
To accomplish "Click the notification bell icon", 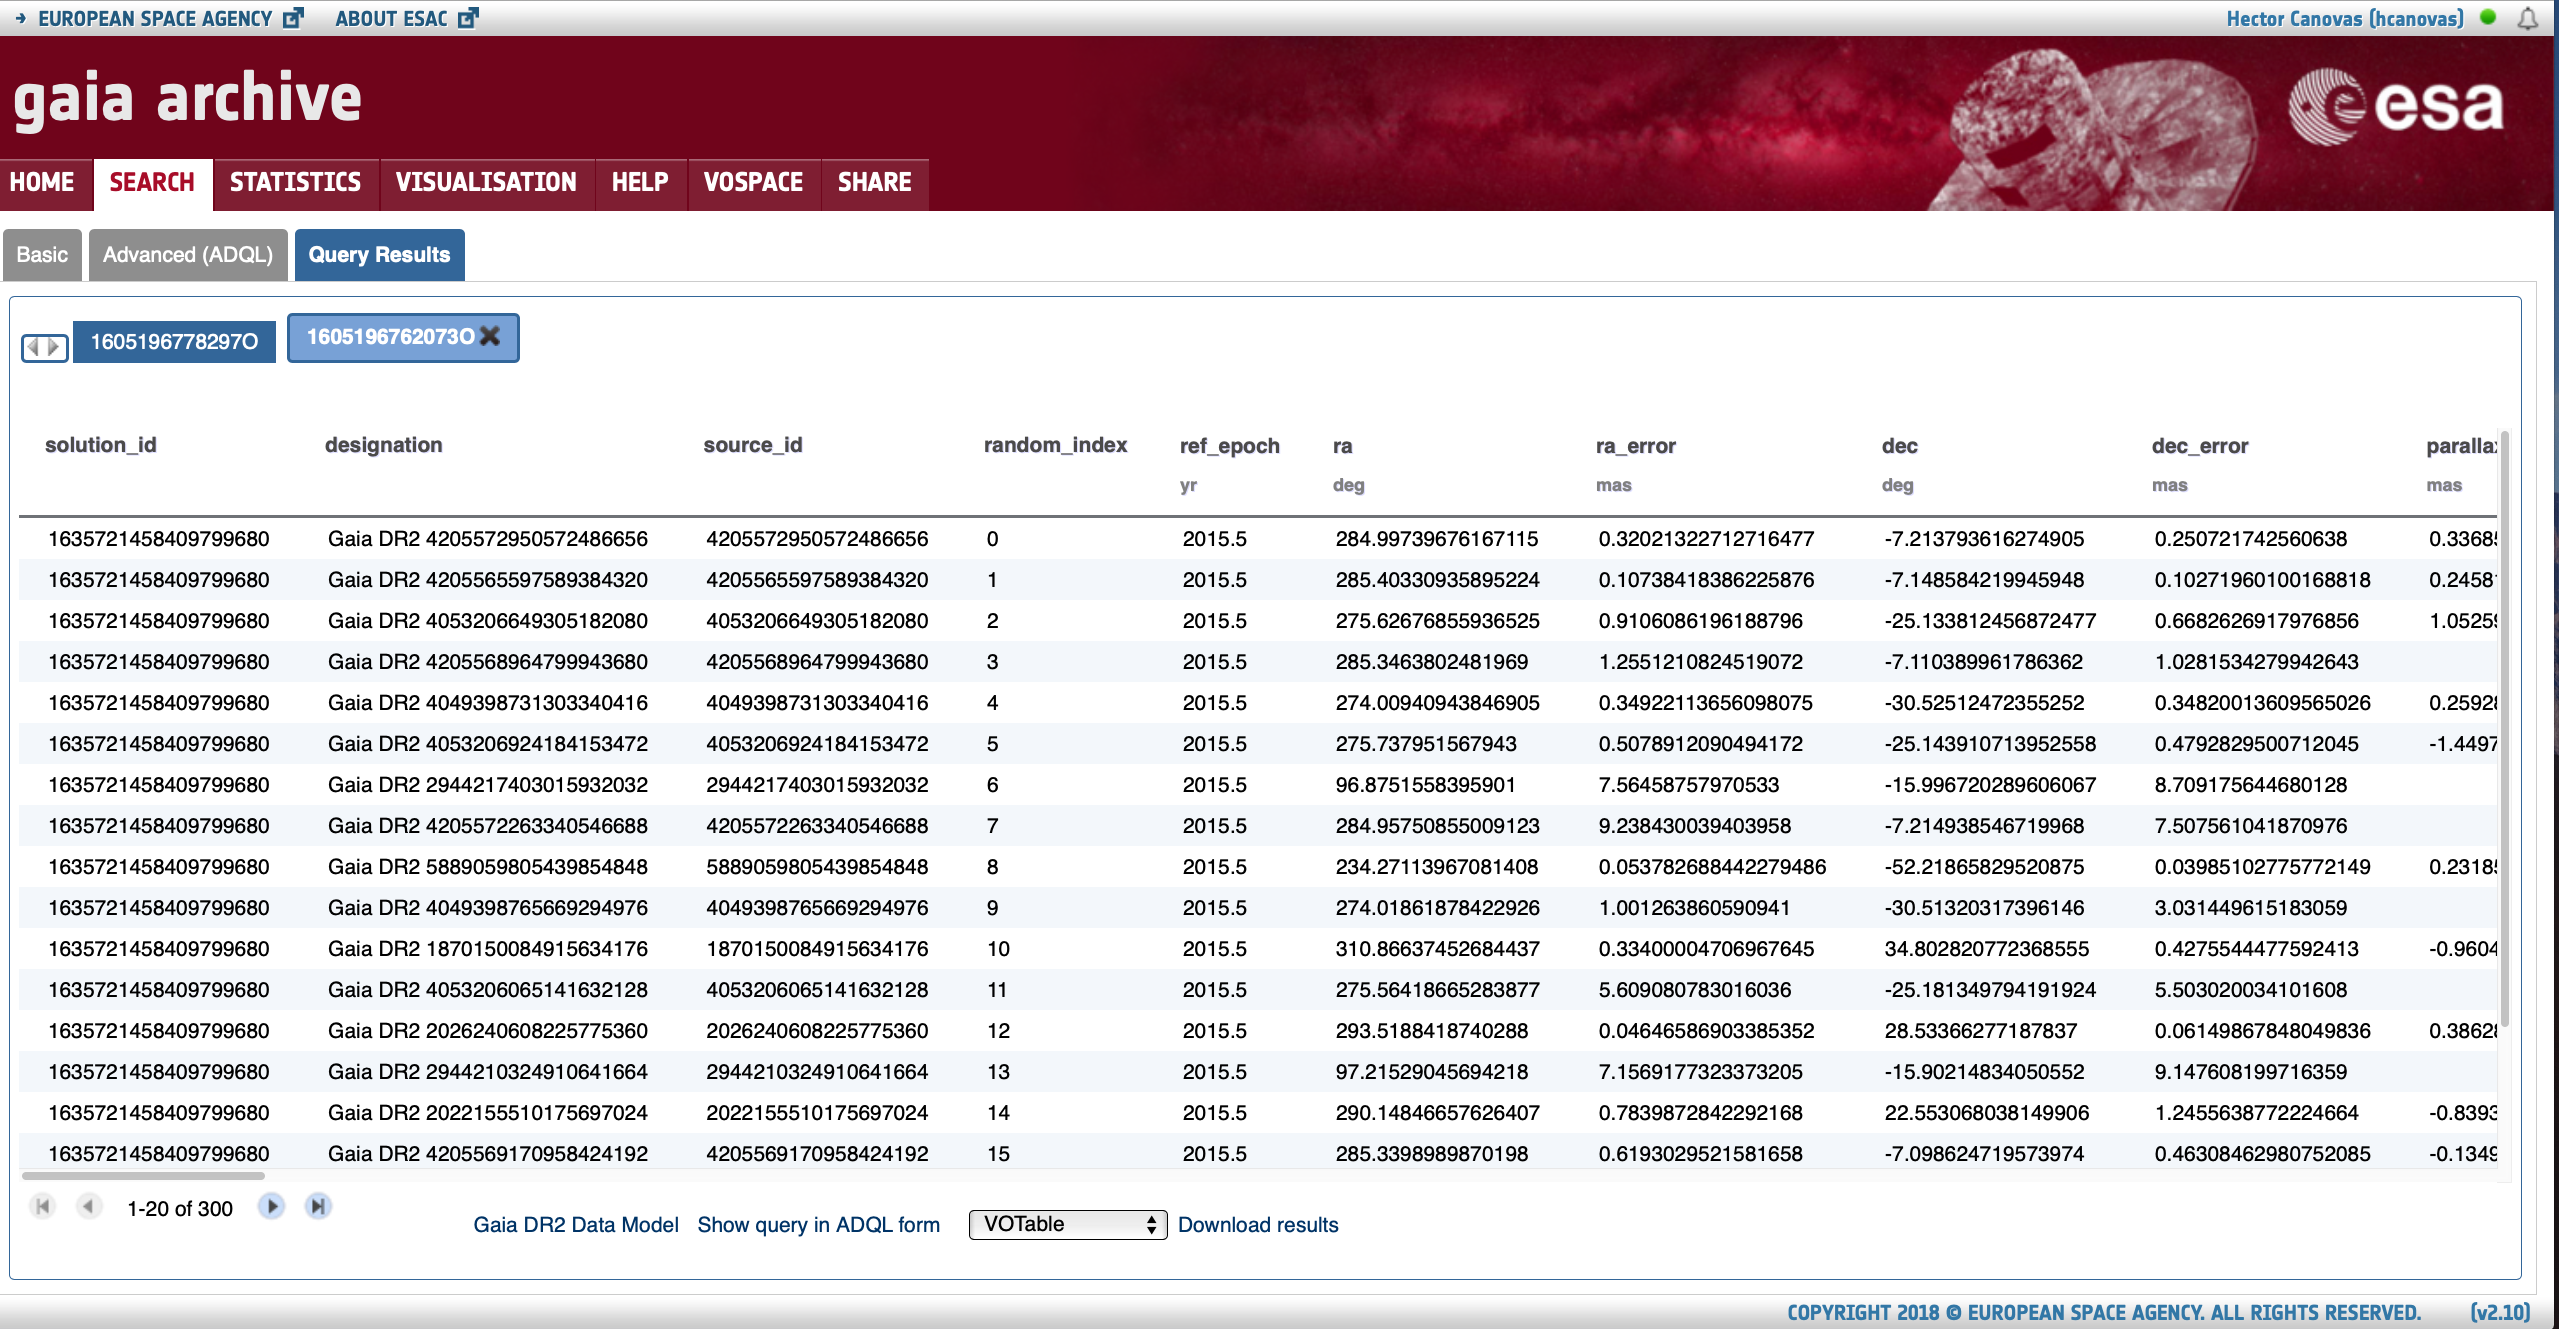I will pos(2527,18).
